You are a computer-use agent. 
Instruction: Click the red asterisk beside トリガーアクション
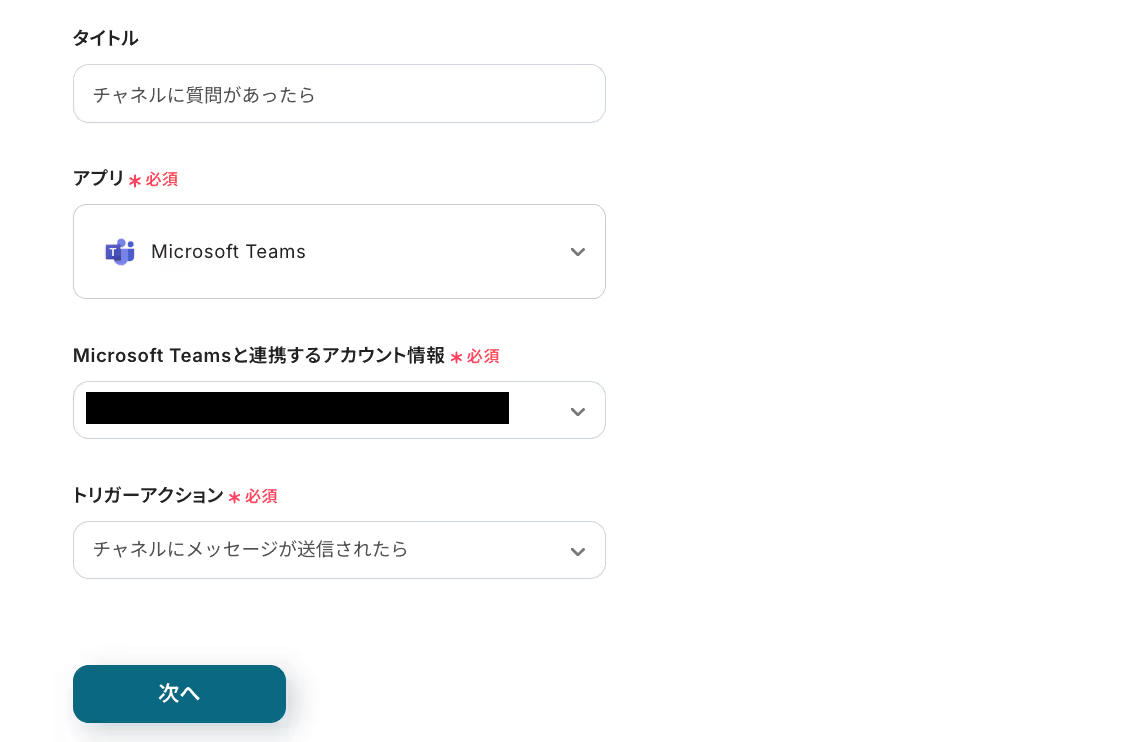tap(234, 497)
